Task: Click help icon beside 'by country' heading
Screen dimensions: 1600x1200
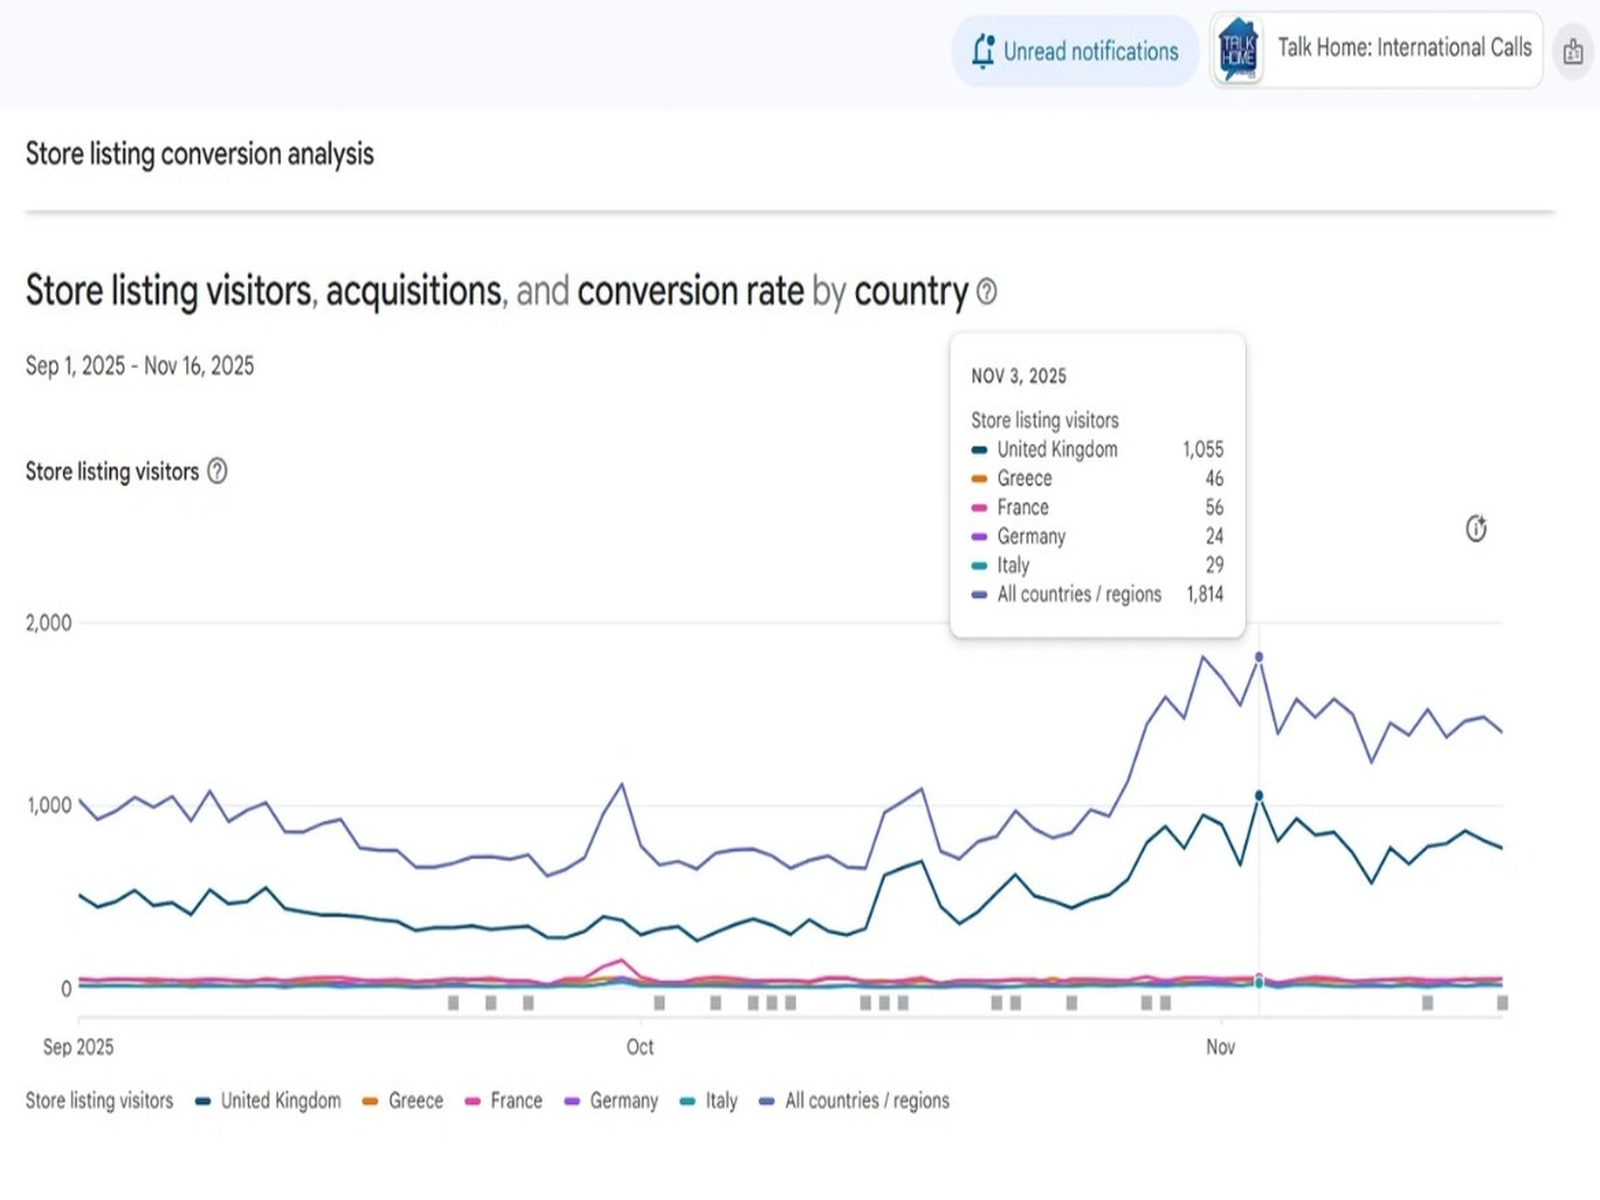Action: click(987, 291)
